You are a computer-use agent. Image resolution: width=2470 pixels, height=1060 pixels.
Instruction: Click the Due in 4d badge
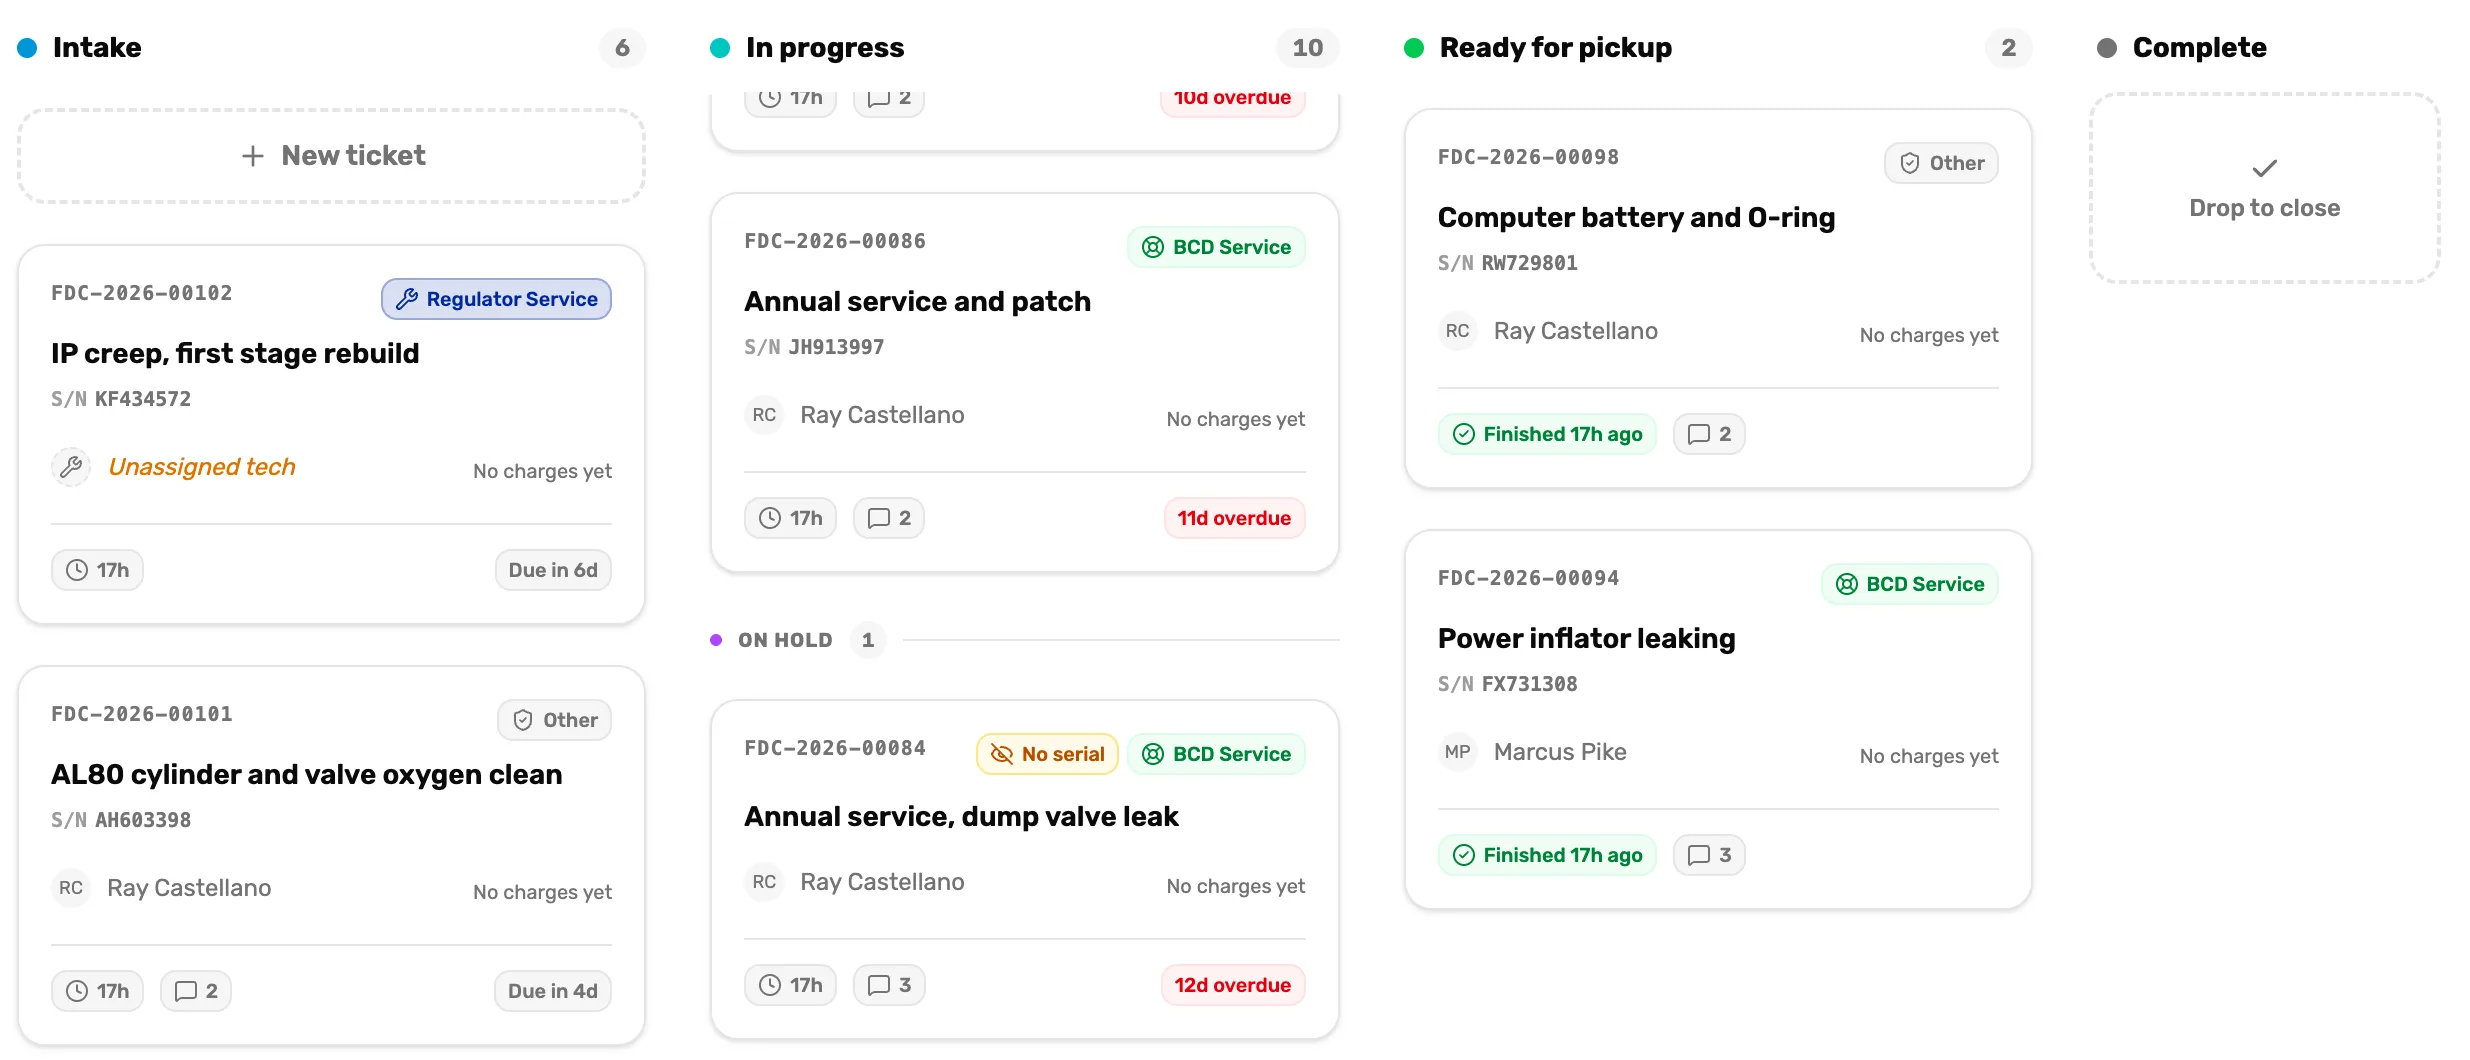pyautogui.click(x=553, y=991)
